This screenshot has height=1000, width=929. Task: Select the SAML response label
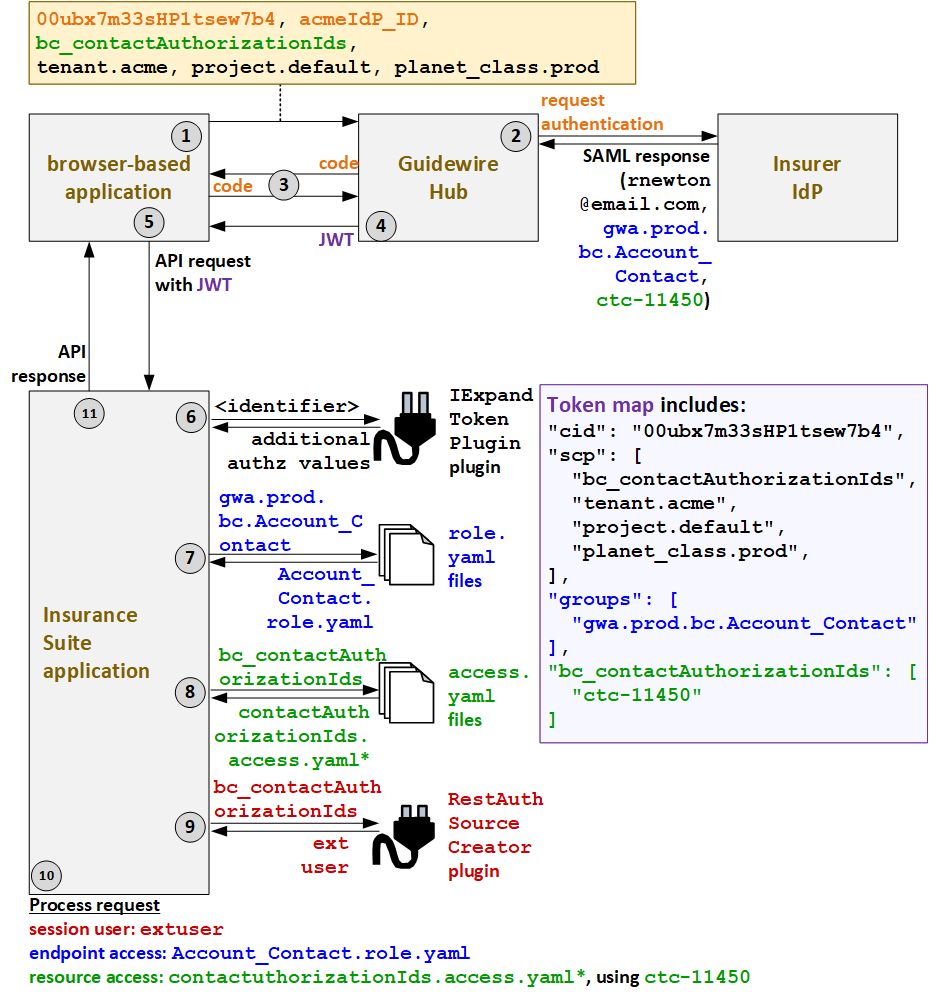tap(645, 156)
